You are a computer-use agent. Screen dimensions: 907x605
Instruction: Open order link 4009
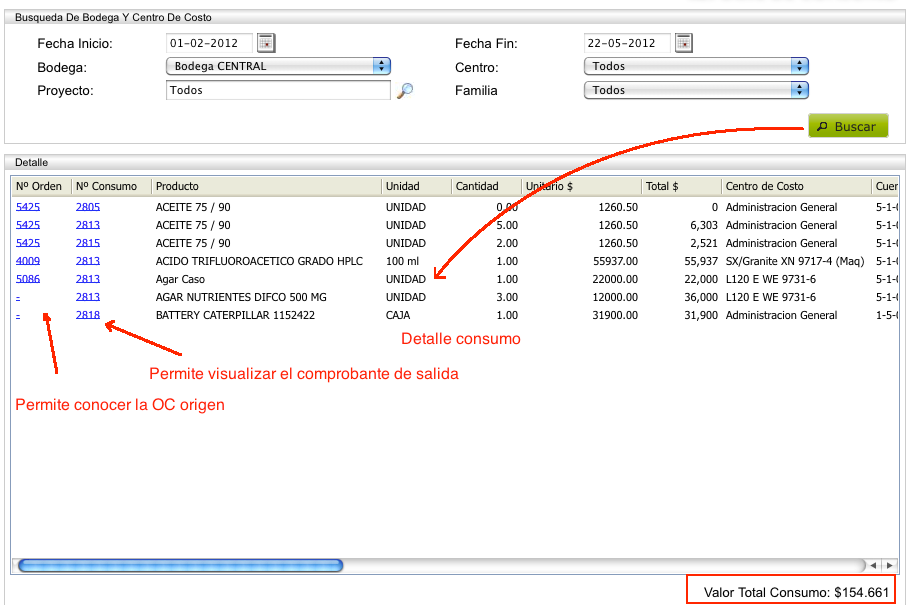(x=28, y=261)
